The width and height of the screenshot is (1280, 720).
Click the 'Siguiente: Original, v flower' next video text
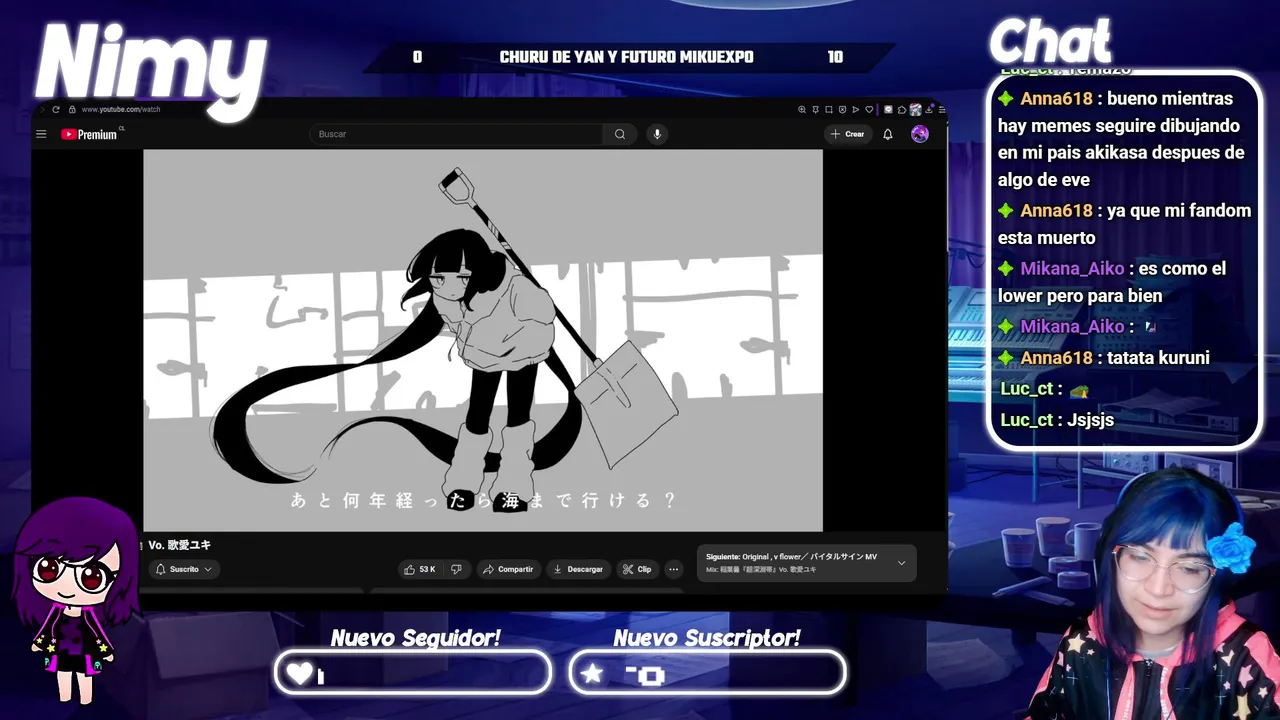(790, 556)
